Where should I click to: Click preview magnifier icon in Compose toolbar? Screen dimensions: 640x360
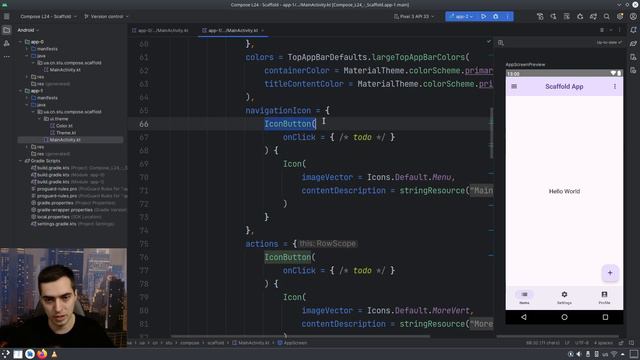pos(501,43)
